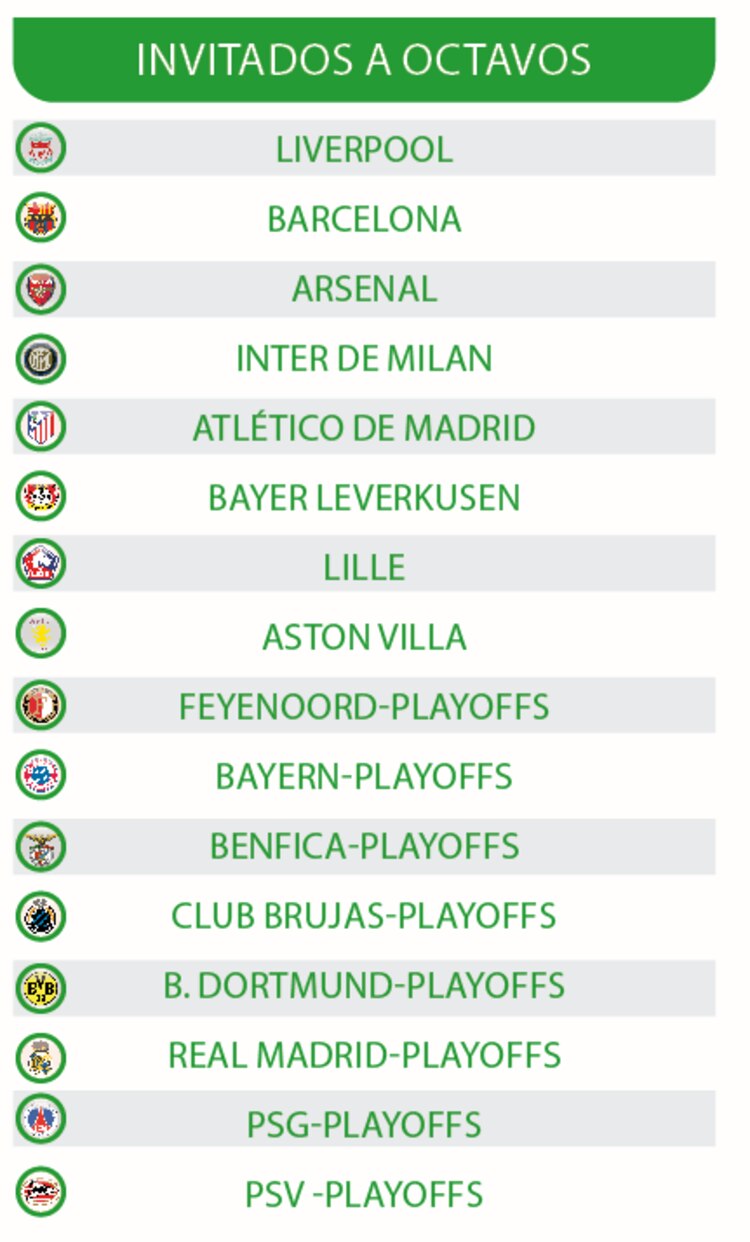This screenshot has height=1242, width=750.
Task: Select the Aston Villa crest icon
Action: point(41,635)
